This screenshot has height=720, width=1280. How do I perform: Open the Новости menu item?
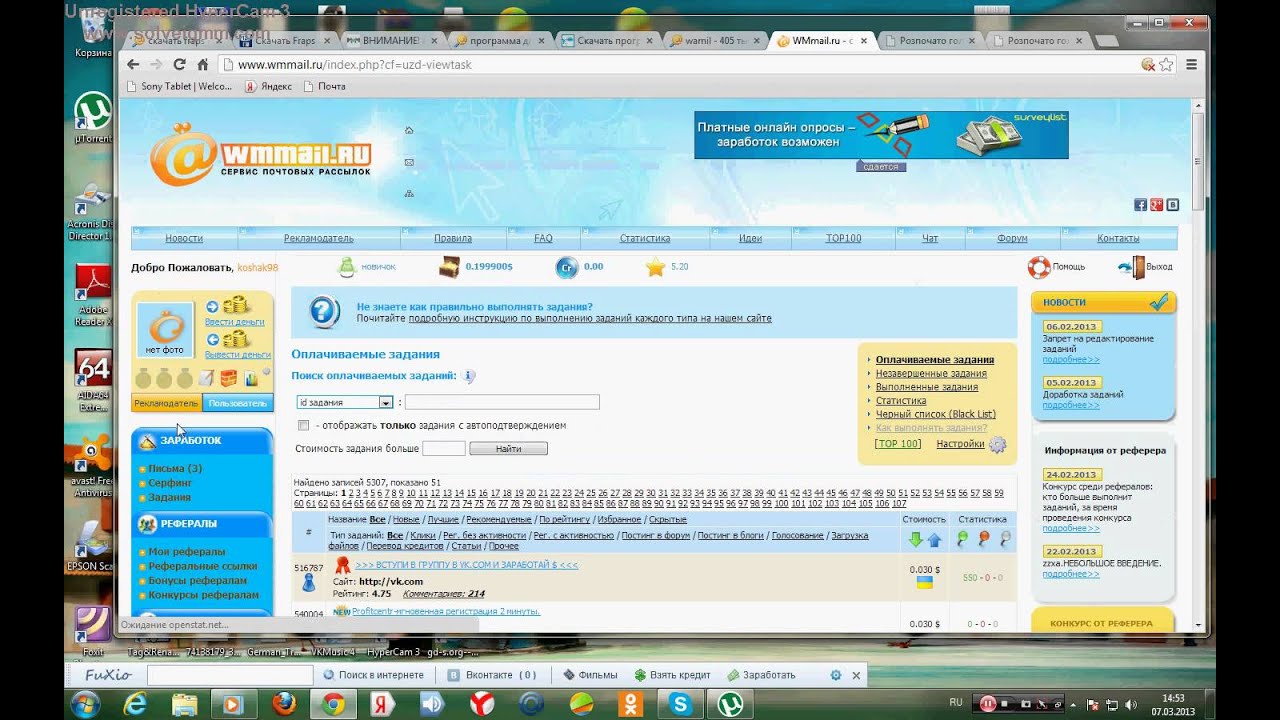coord(184,238)
